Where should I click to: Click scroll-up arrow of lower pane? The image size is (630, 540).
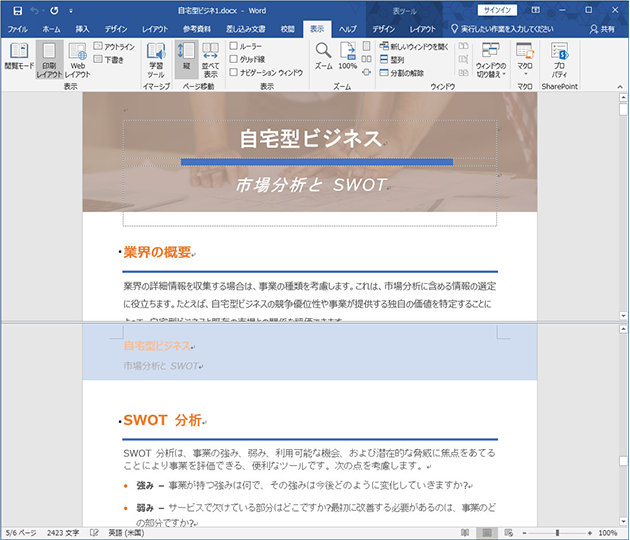tap(623, 329)
